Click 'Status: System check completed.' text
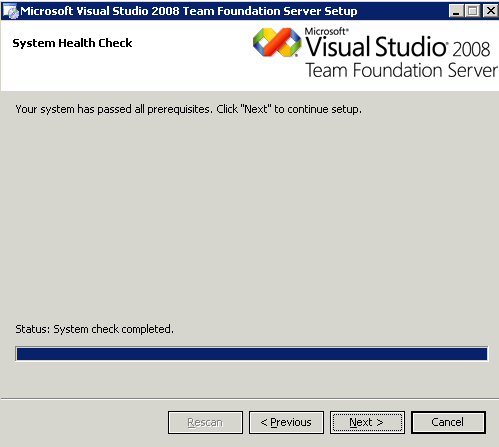This screenshot has height=447, width=499. pyautogui.click(x=94, y=329)
